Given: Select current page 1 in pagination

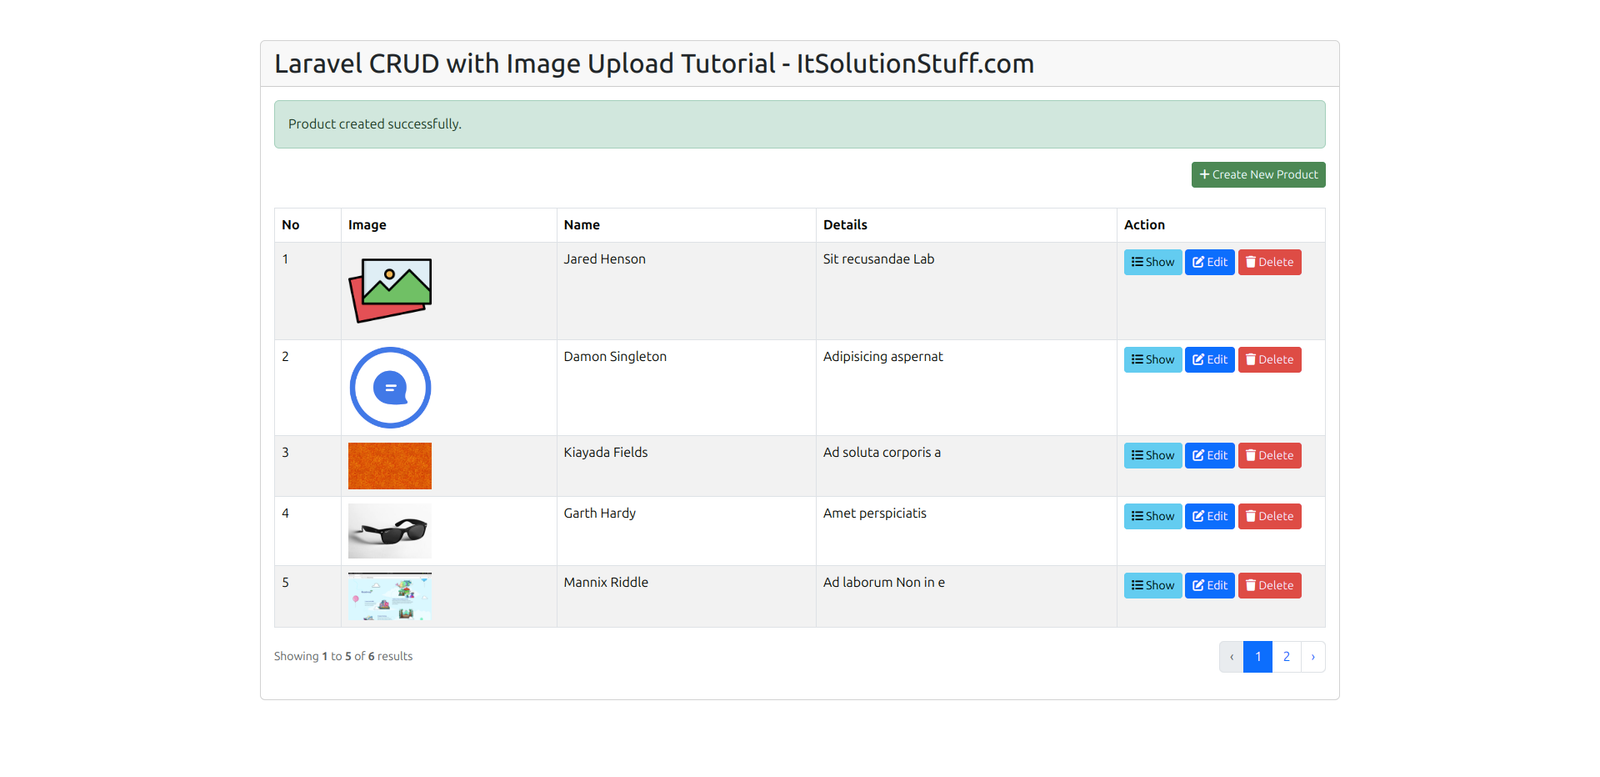Looking at the screenshot, I should tap(1258, 657).
